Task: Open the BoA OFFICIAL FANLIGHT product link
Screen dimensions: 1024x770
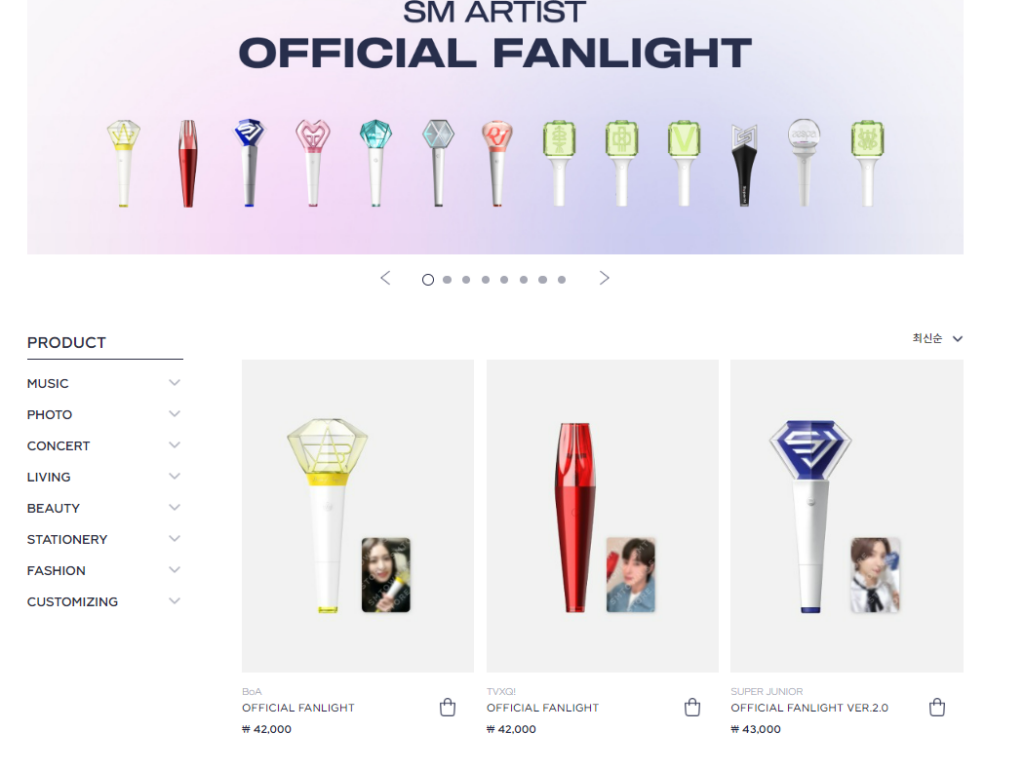Action: pos(298,708)
